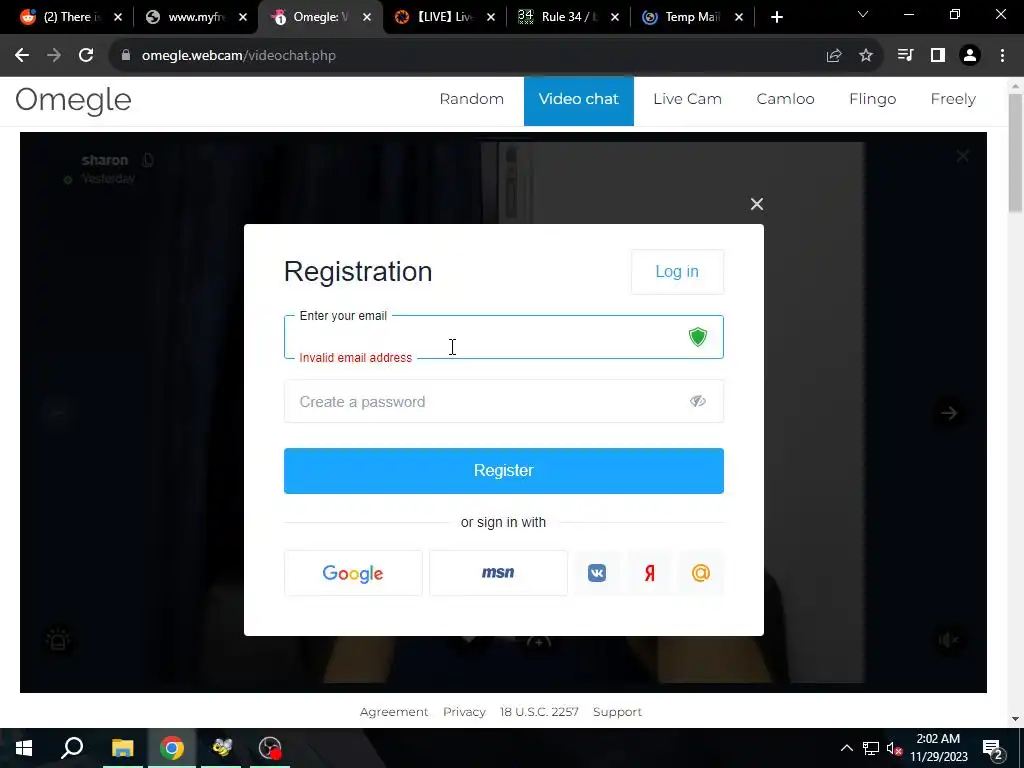Open the notification center icon
Image resolution: width=1024 pixels, height=768 pixels.
point(993,748)
